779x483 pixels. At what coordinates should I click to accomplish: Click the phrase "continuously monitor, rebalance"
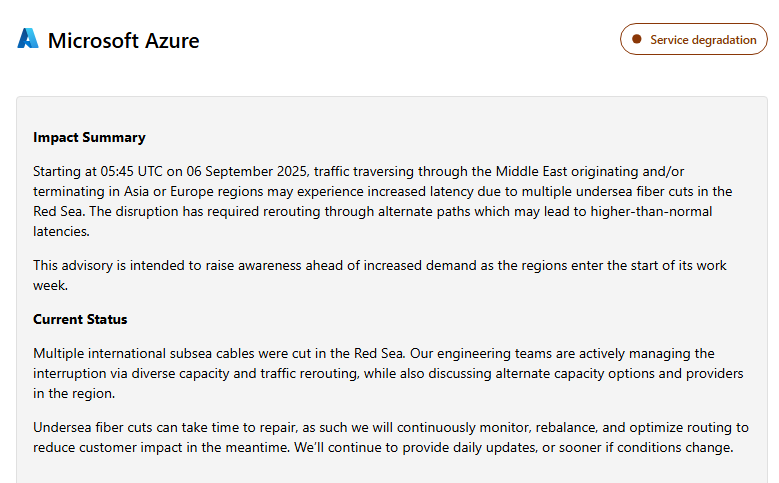(416, 427)
